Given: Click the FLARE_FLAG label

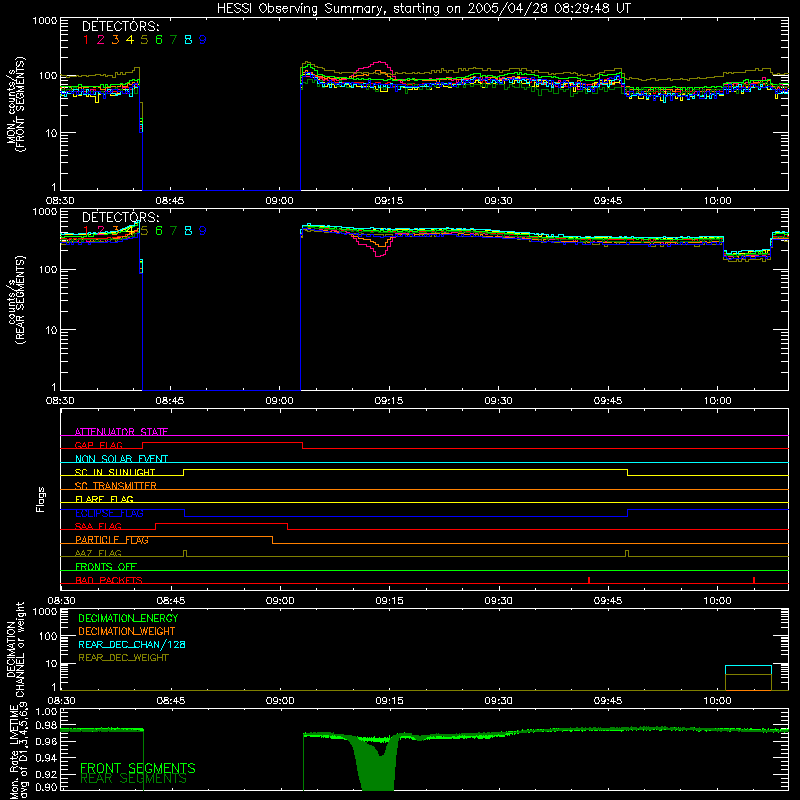Looking at the screenshot, I should pyautogui.click(x=104, y=499).
